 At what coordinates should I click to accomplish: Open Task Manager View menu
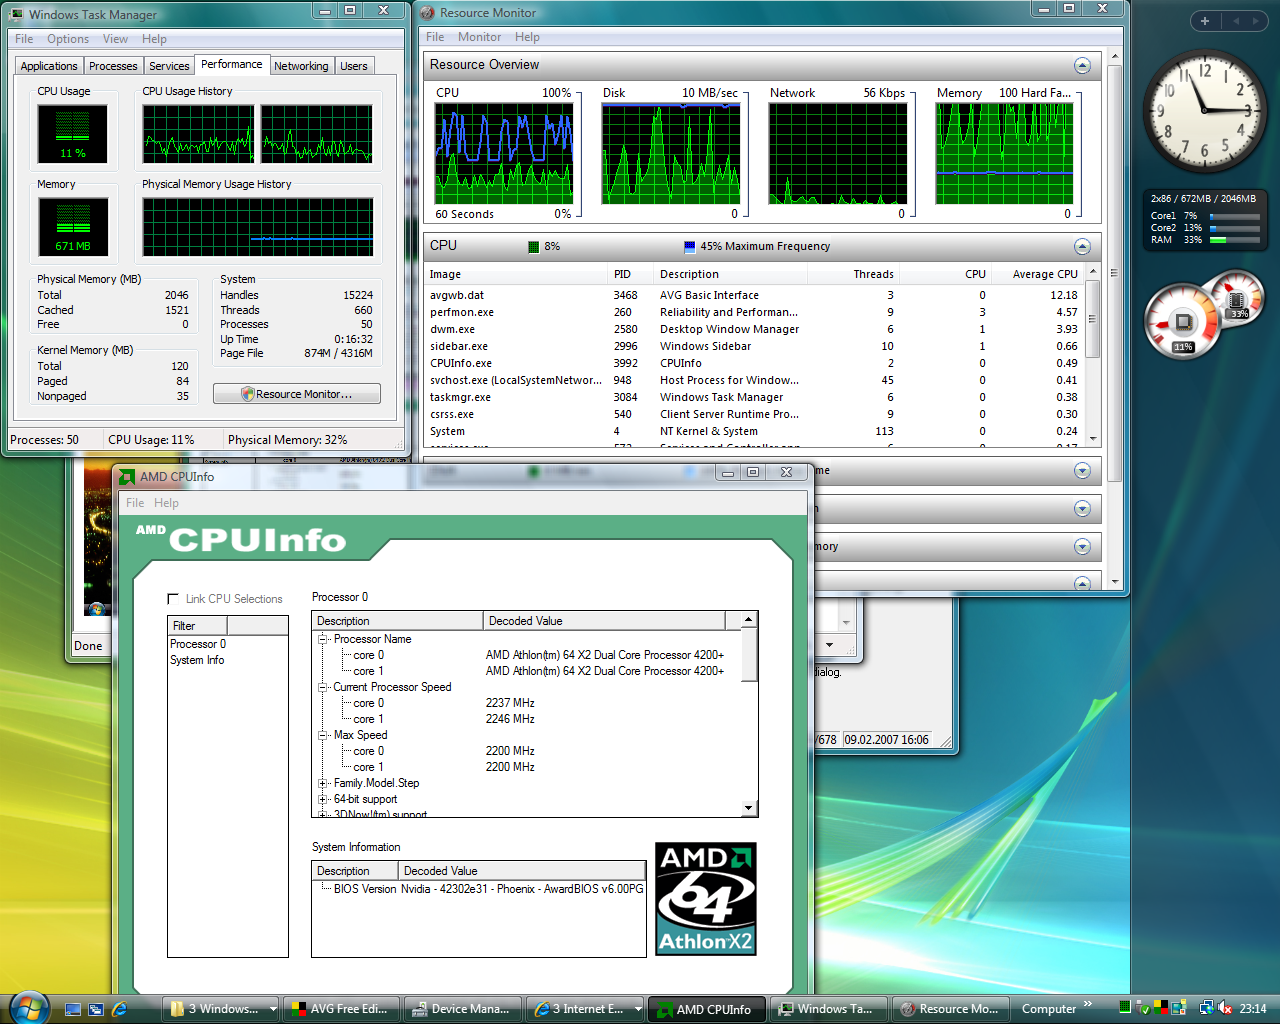115,39
